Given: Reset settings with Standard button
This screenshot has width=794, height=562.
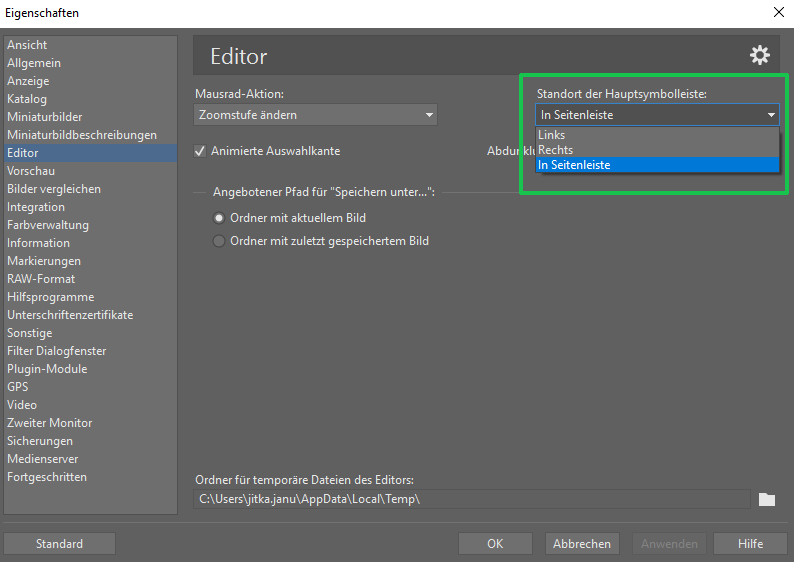Looking at the screenshot, I should coord(60,544).
